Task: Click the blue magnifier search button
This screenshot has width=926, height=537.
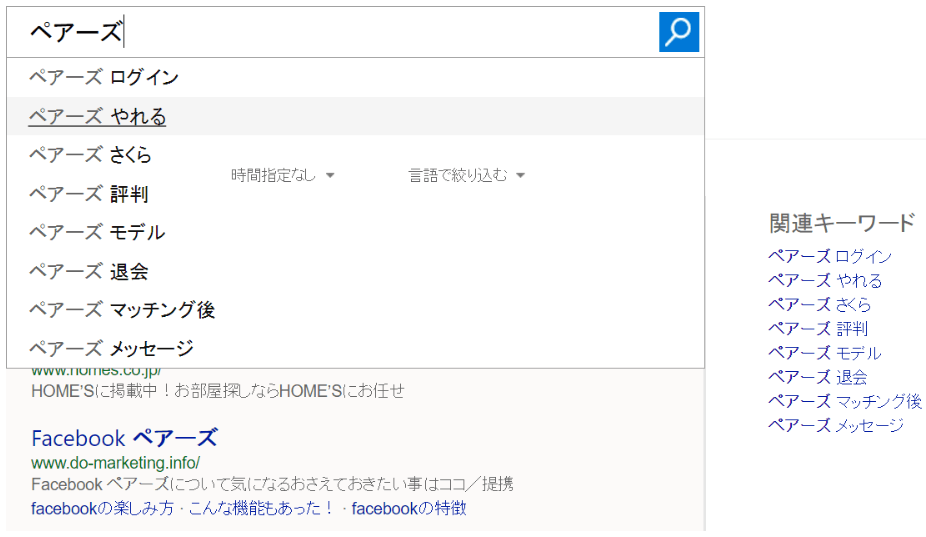Action: coord(678,32)
